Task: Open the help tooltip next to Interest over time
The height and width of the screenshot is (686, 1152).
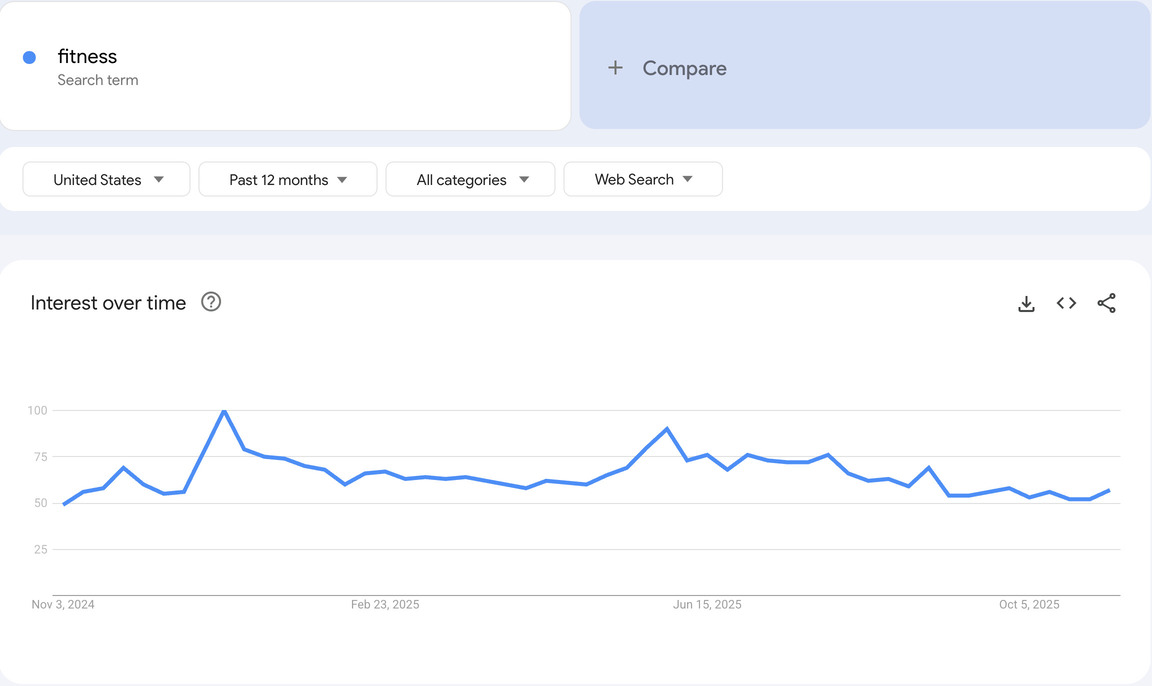Action: coord(211,301)
